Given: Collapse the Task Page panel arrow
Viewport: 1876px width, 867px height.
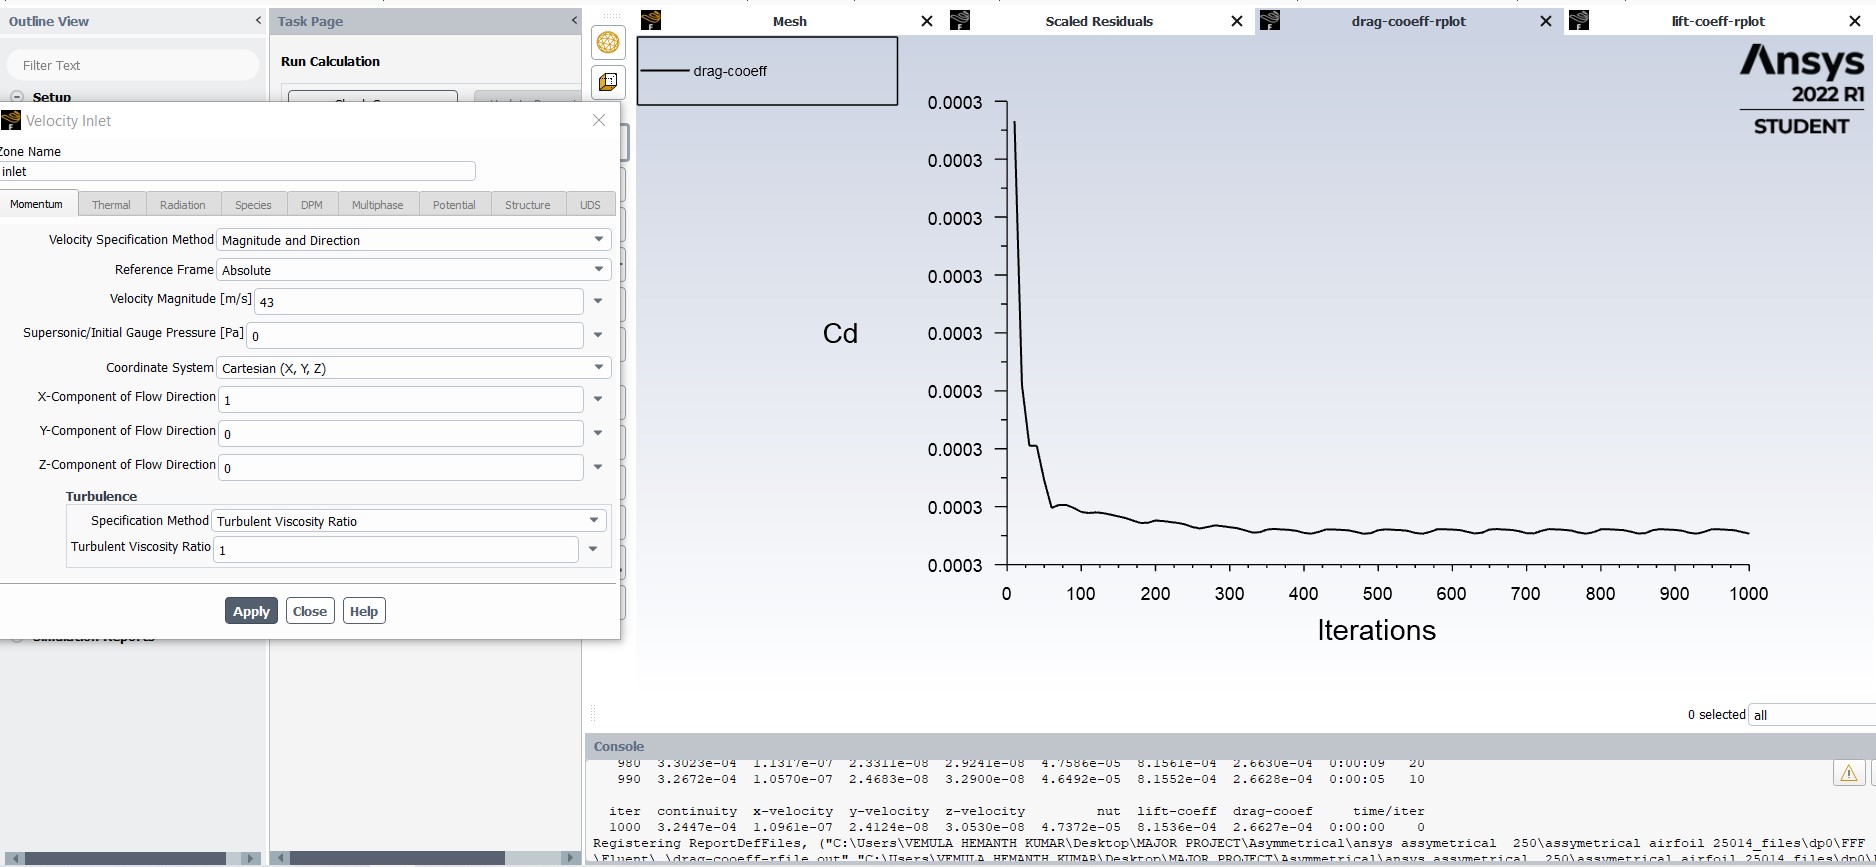Looking at the screenshot, I should click(574, 20).
